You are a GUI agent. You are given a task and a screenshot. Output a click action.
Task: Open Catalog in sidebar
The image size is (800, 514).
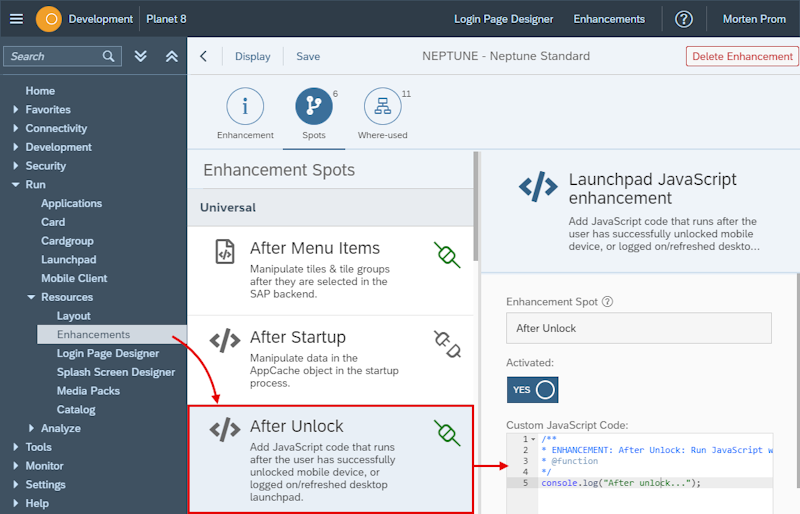(x=76, y=409)
